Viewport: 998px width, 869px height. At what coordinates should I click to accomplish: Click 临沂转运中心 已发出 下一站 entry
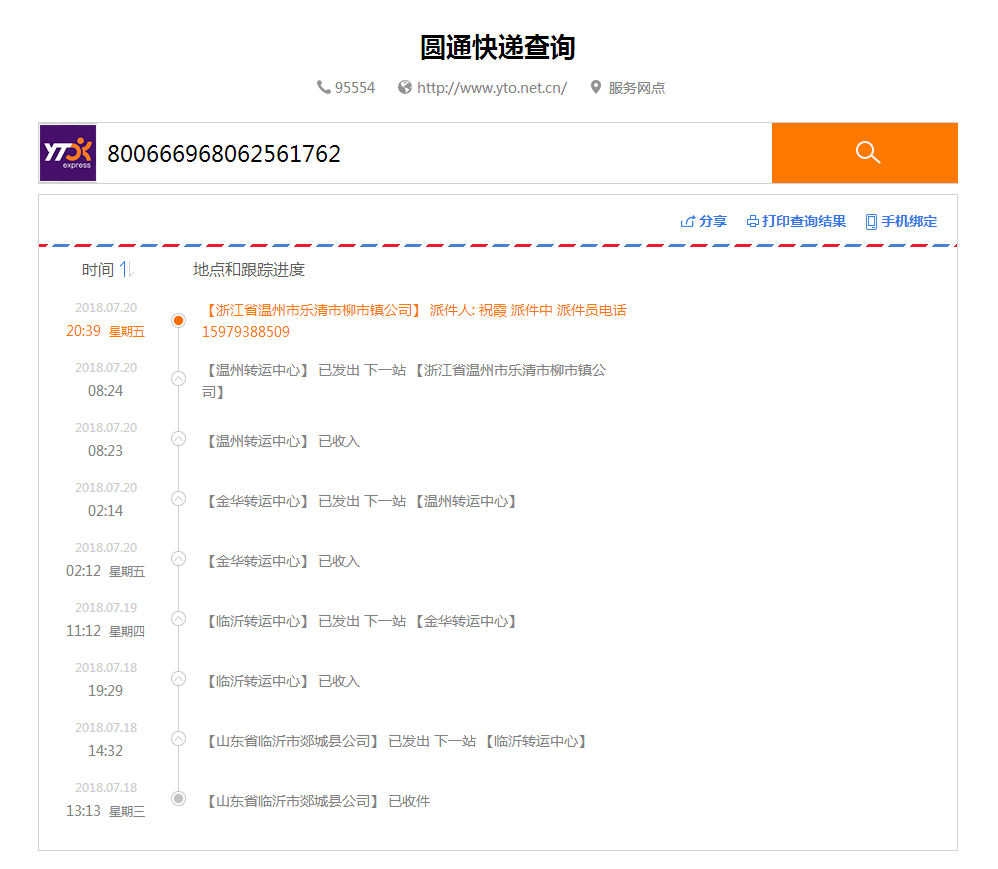click(359, 621)
